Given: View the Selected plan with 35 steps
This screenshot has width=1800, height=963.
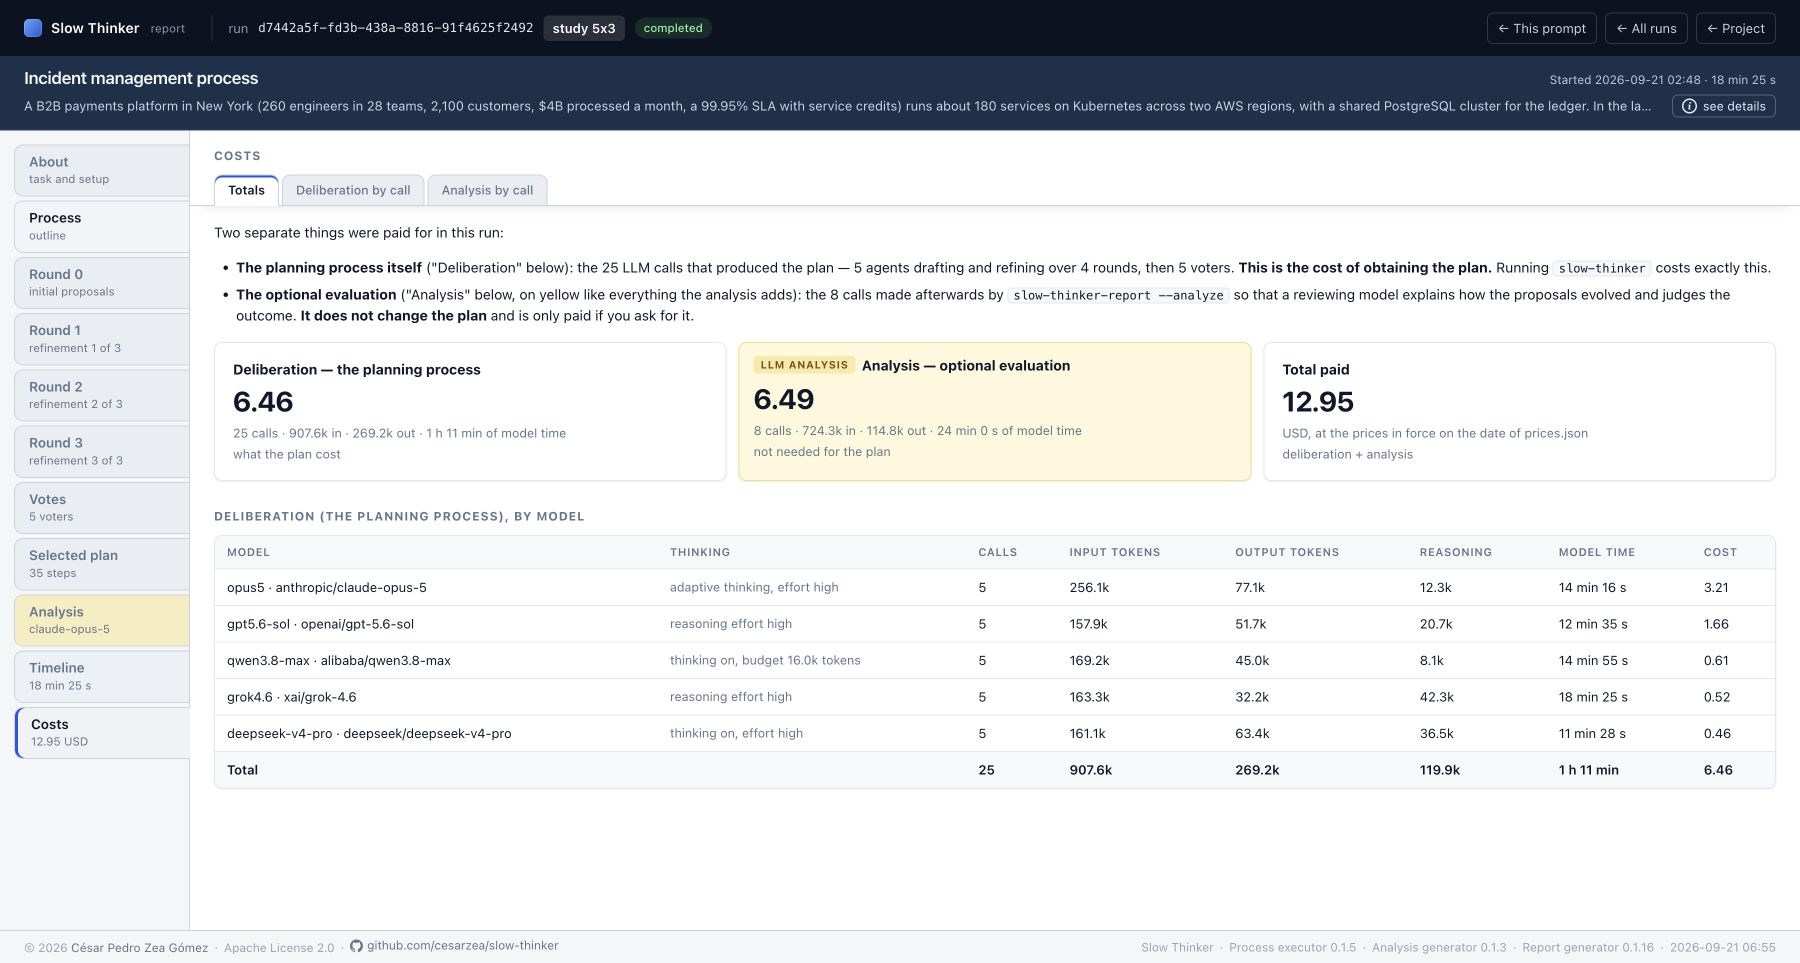Looking at the screenshot, I should coord(102,564).
